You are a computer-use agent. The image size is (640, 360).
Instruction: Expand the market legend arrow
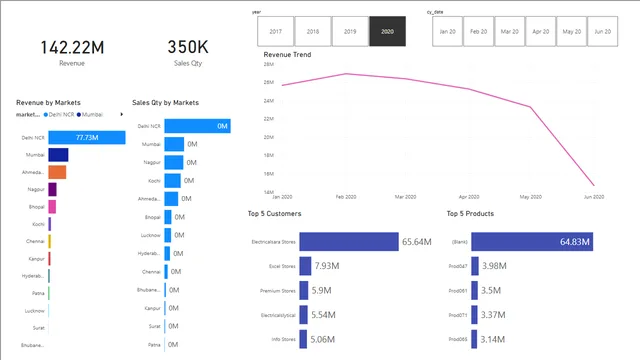(122, 114)
